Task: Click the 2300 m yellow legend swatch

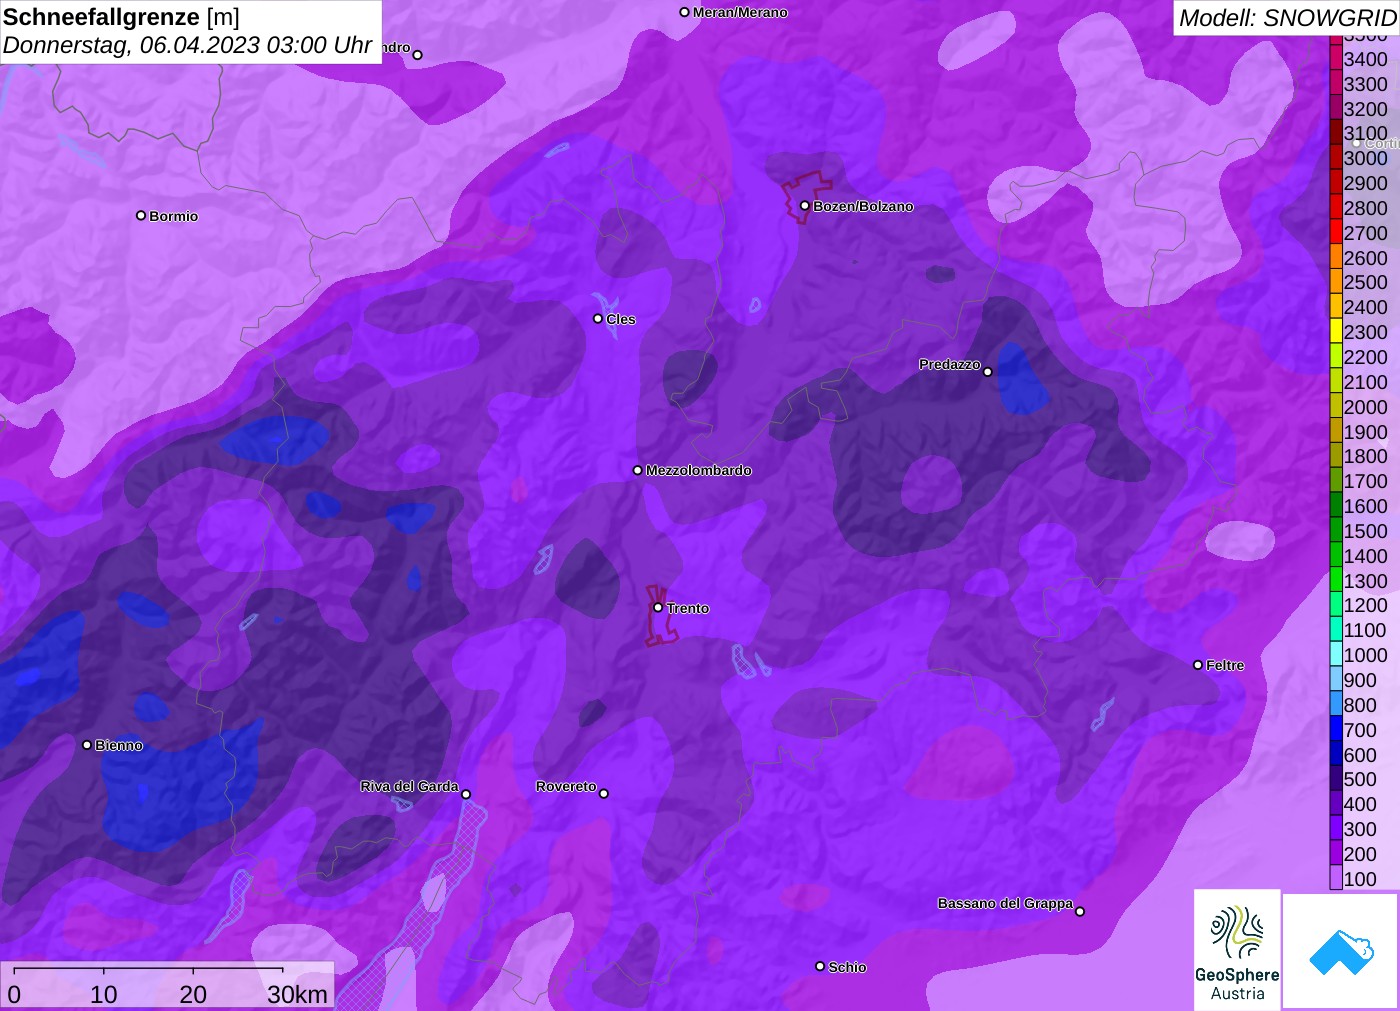Action: [x=1336, y=332]
